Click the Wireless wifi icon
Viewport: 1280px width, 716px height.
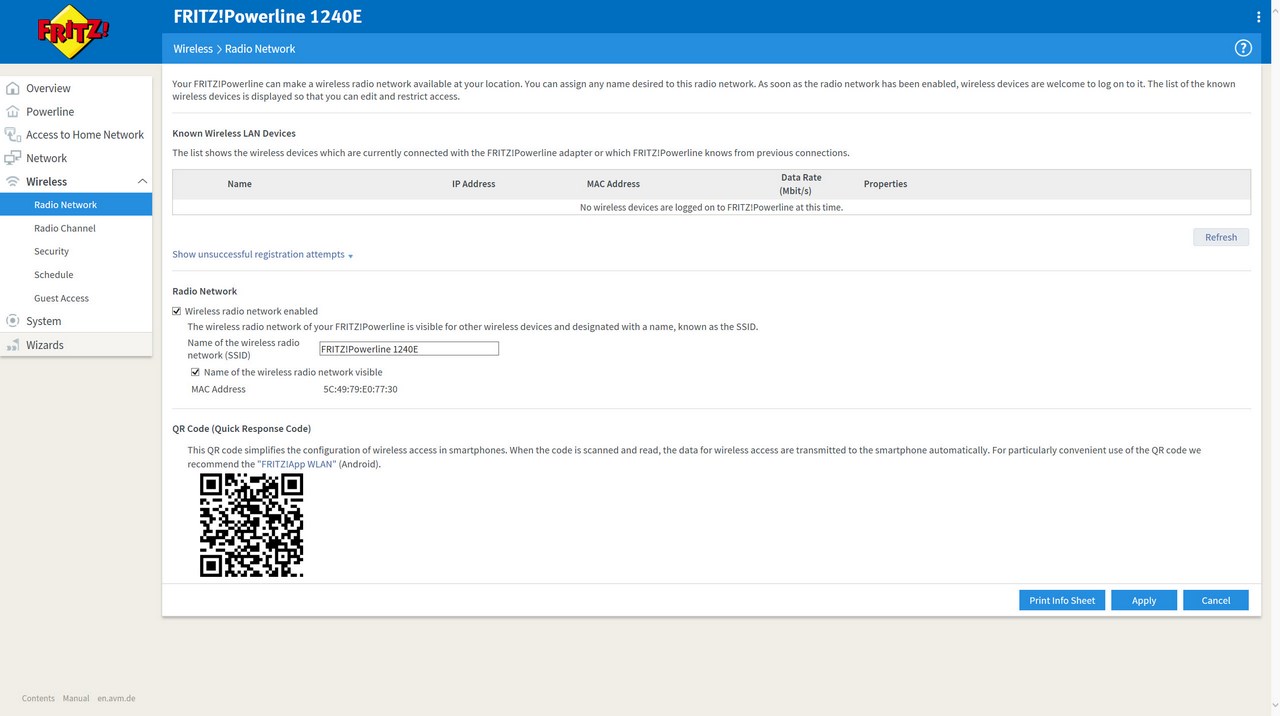click(13, 181)
